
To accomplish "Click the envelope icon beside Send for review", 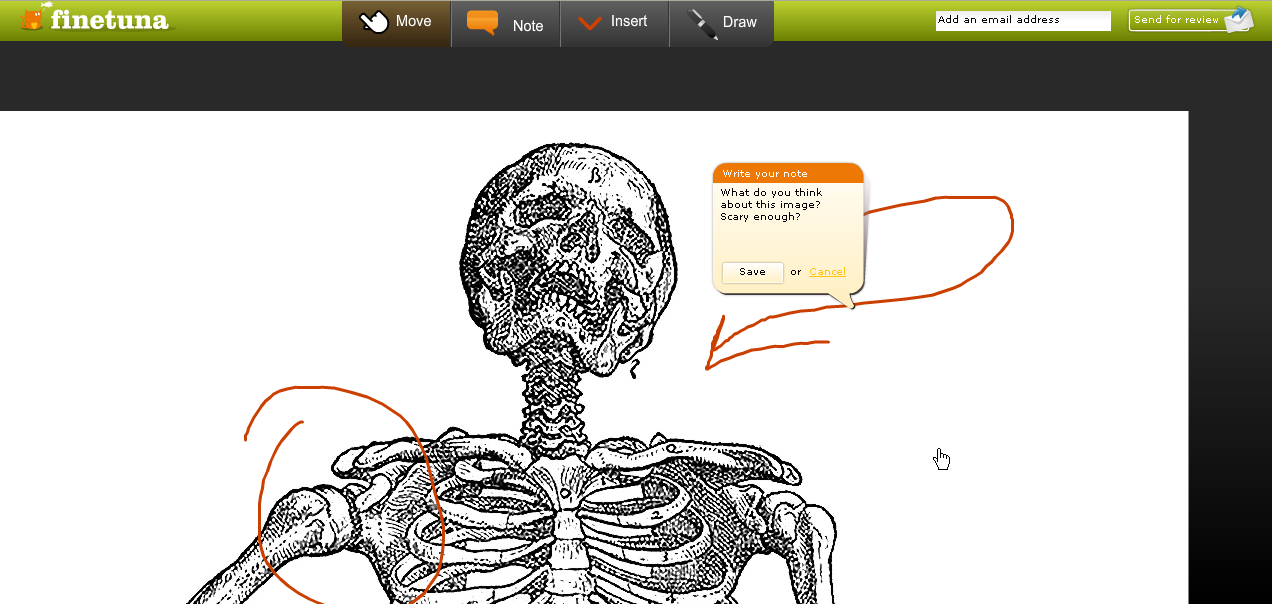I will [1238, 19].
